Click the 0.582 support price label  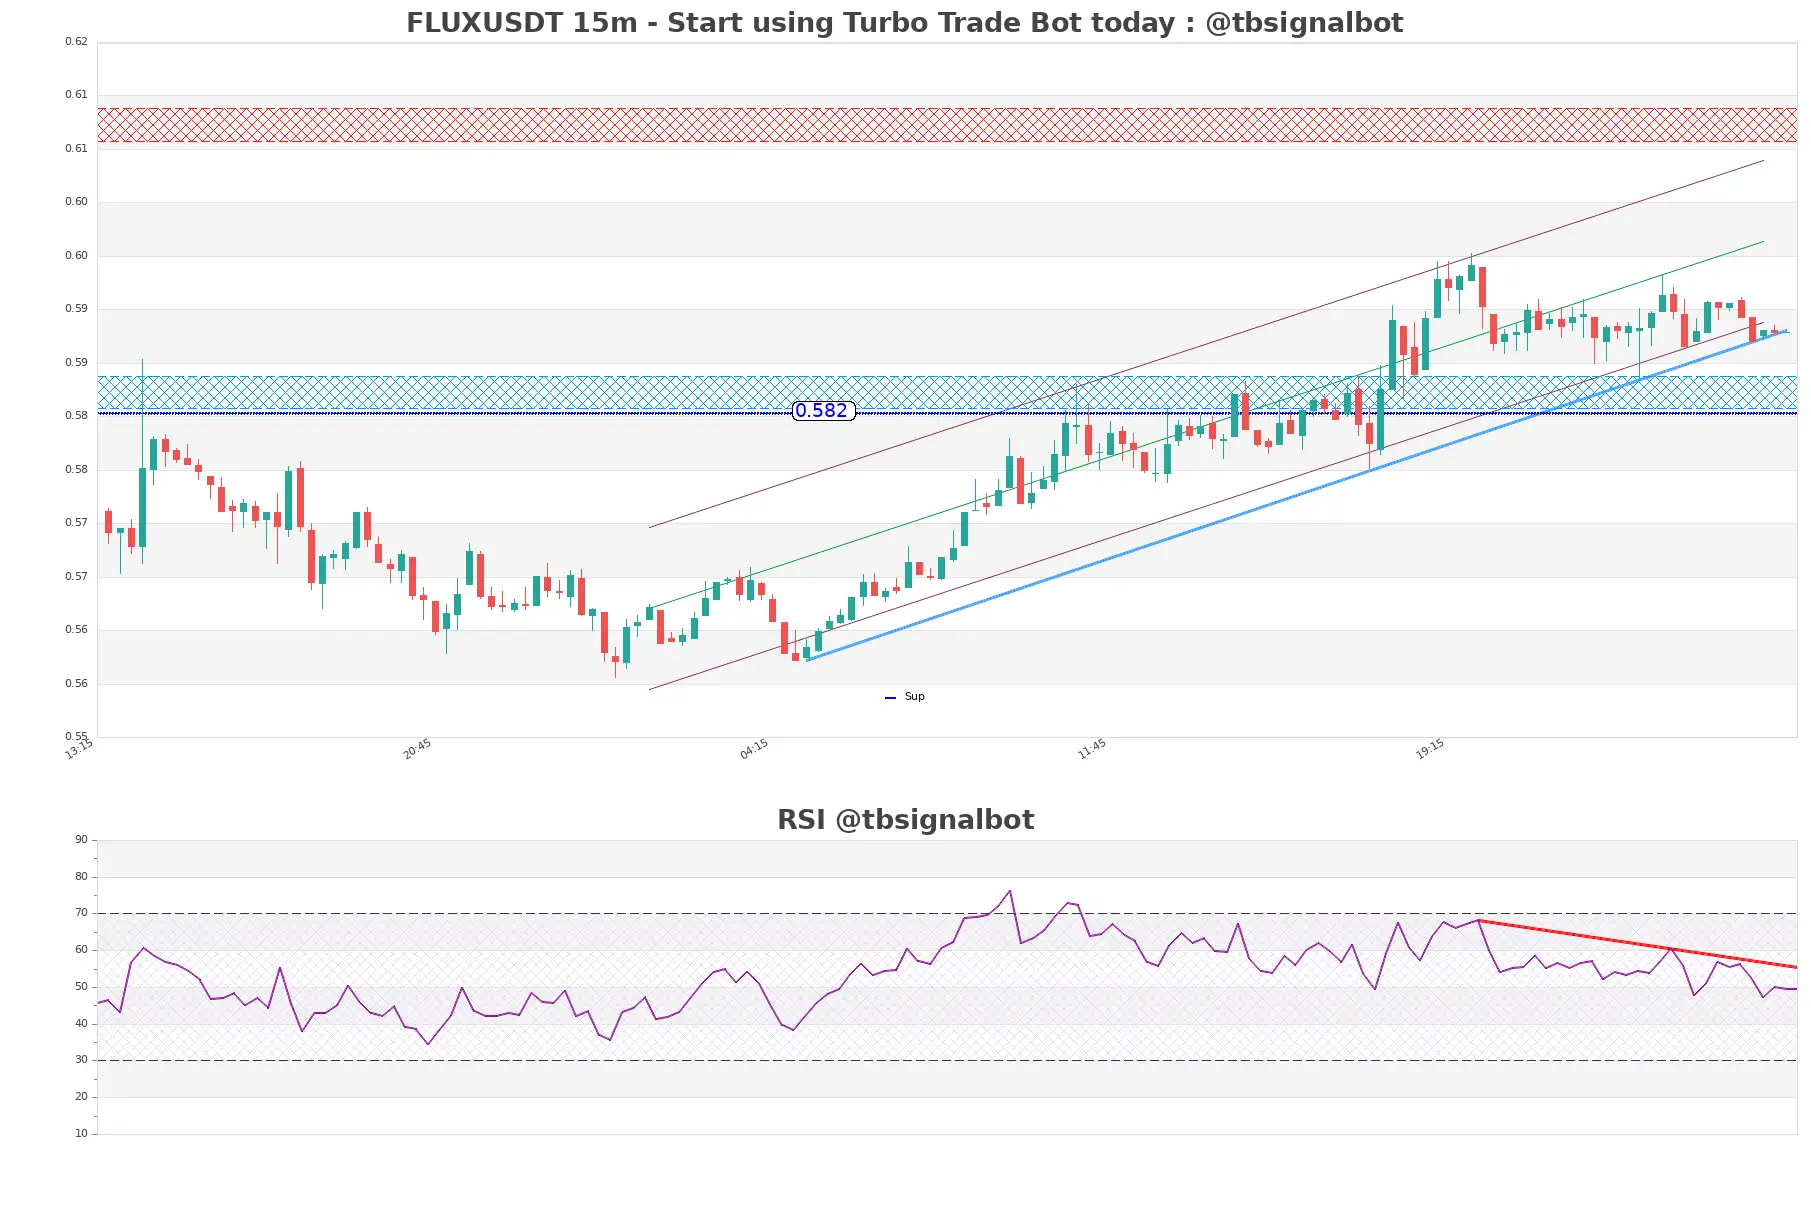coord(822,411)
